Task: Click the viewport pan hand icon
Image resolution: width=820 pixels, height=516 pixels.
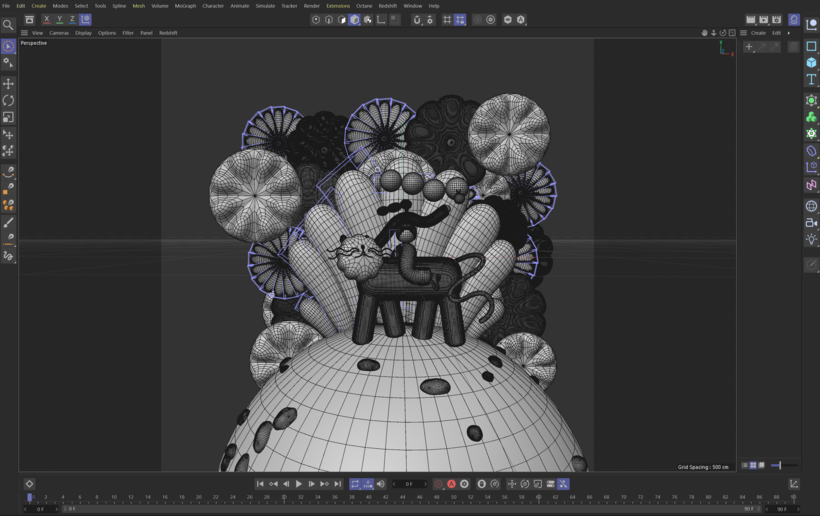Action: click(x=704, y=32)
